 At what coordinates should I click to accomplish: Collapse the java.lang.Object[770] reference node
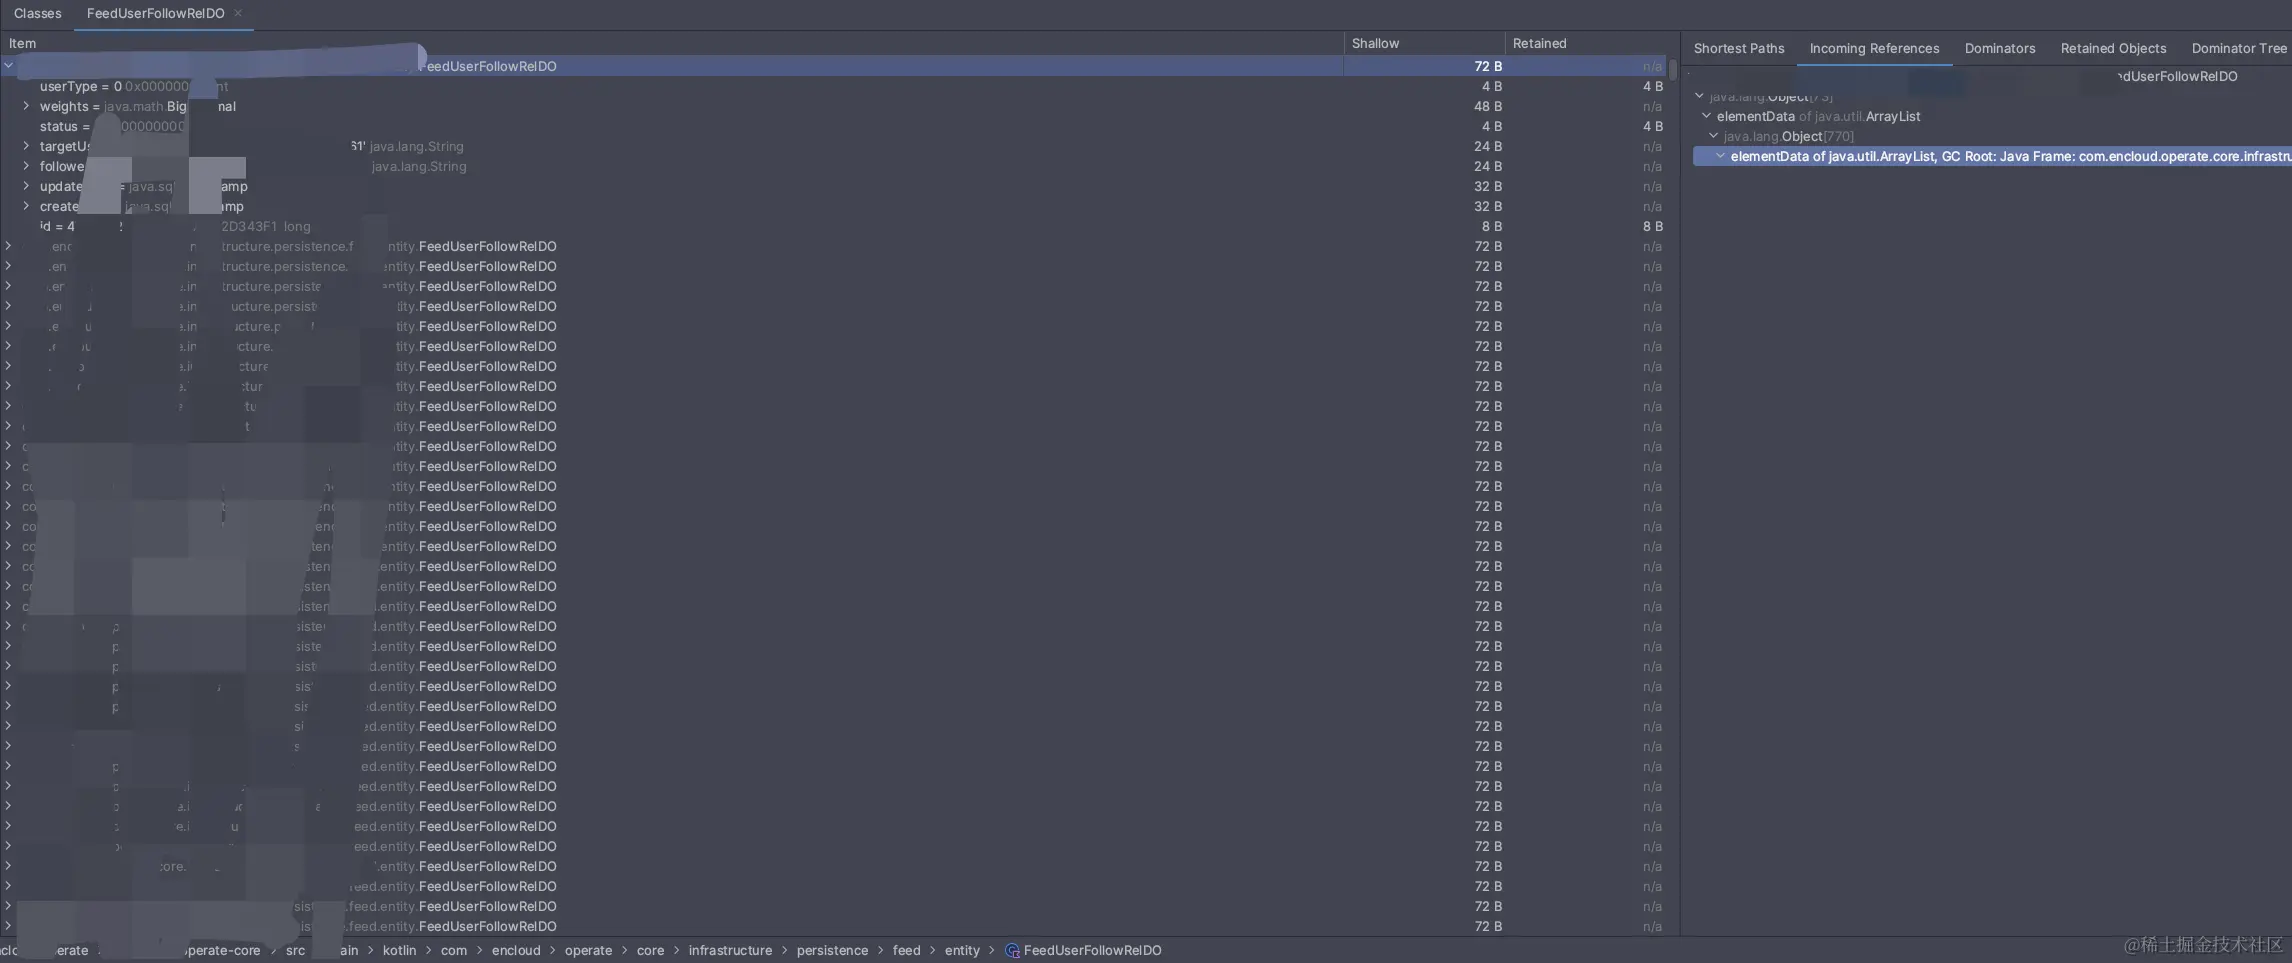point(1713,136)
